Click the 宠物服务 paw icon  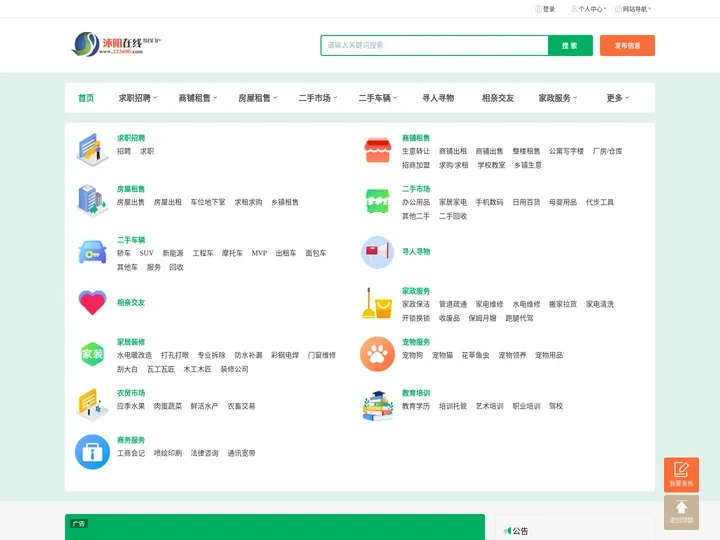[377, 354]
